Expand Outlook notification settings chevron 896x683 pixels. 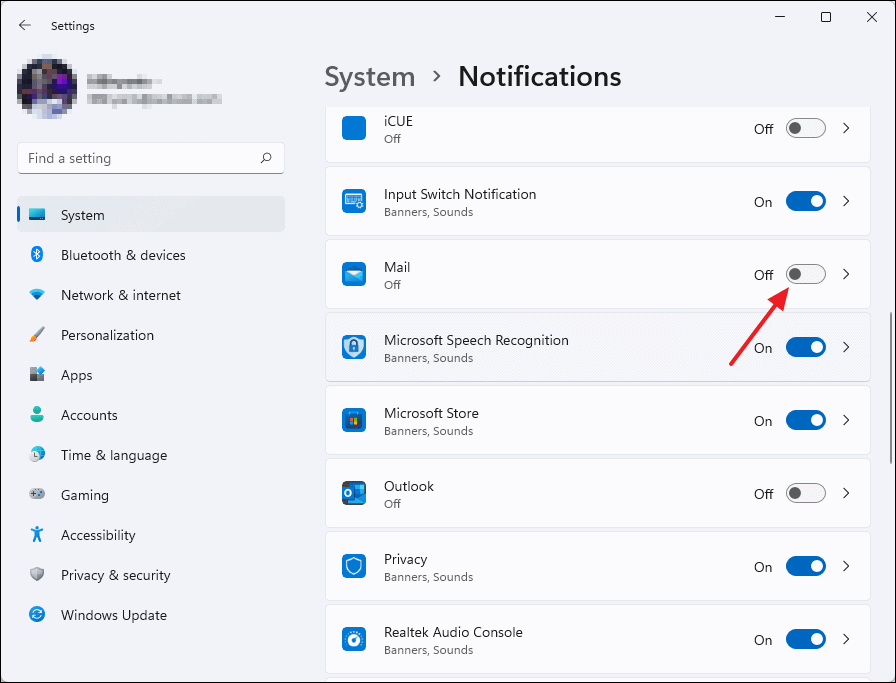[x=846, y=493]
